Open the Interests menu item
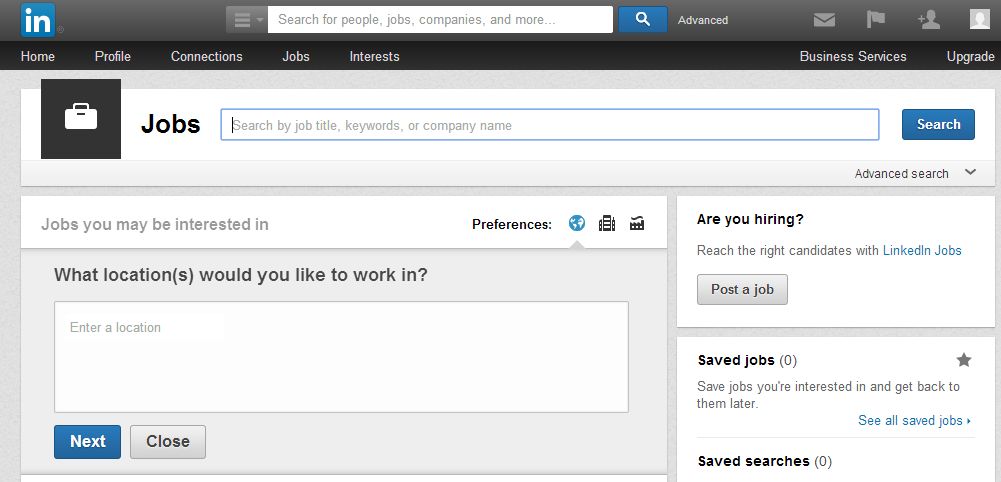The image size is (1001, 482). pyautogui.click(x=374, y=56)
